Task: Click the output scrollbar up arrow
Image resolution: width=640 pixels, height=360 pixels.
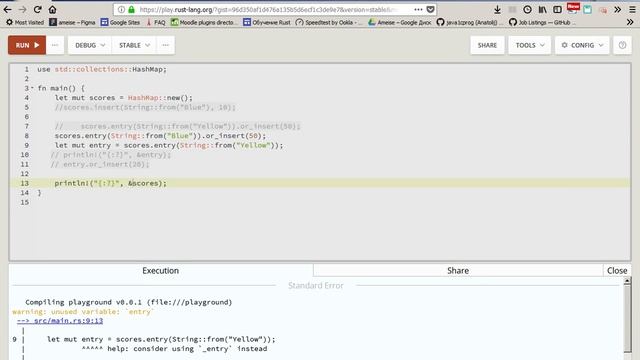Action: pyautogui.click(x=627, y=281)
